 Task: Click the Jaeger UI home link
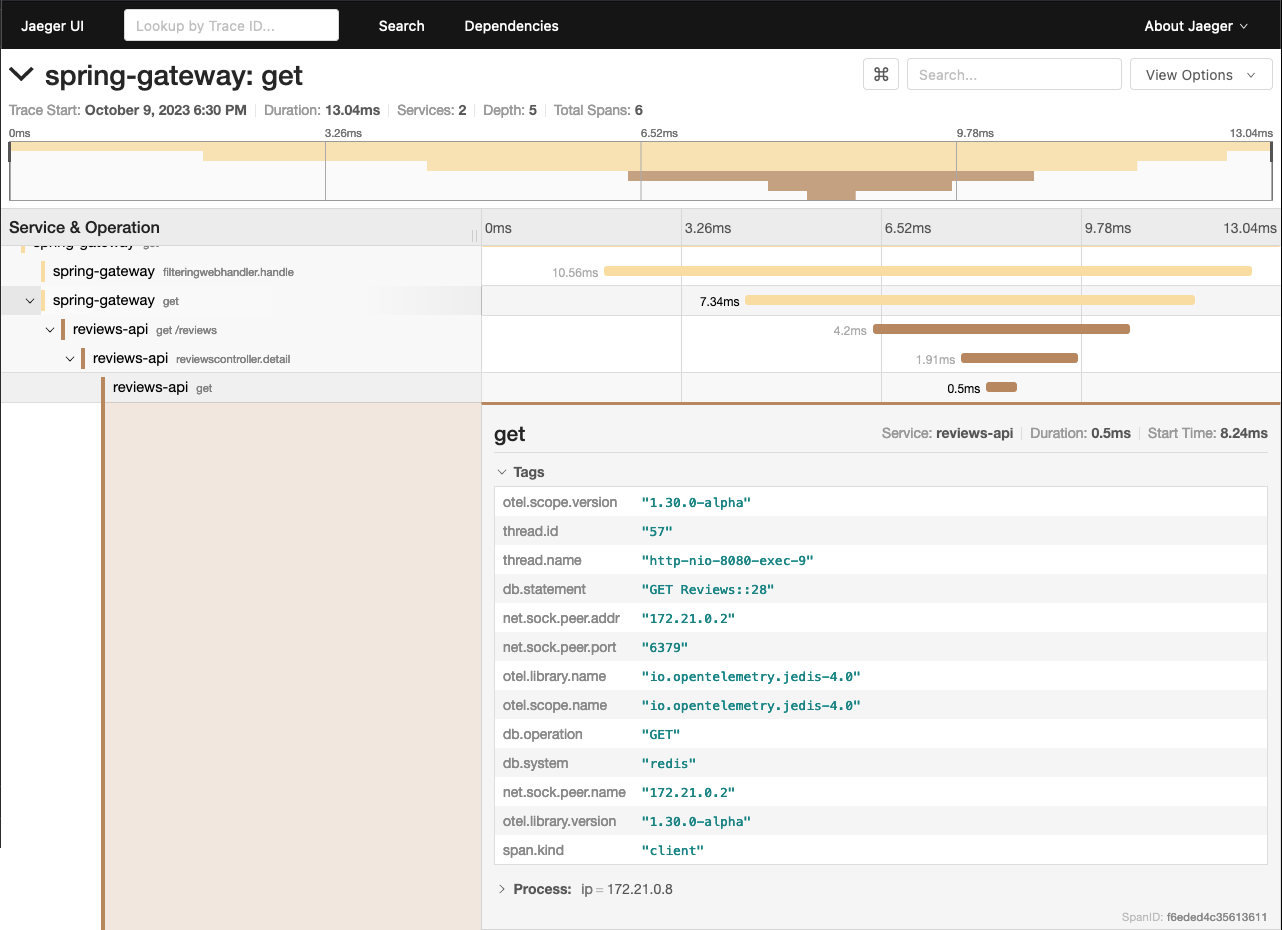[x=53, y=26]
